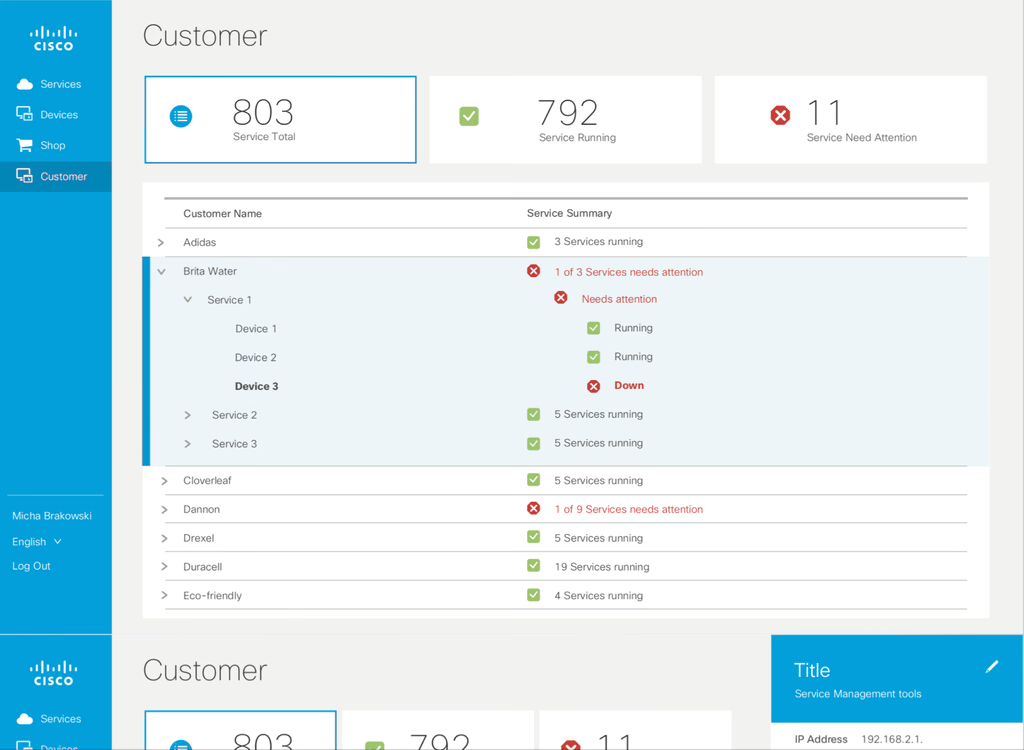Expand the Dannon customer row
The image size is (1024, 750).
(x=164, y=510)
